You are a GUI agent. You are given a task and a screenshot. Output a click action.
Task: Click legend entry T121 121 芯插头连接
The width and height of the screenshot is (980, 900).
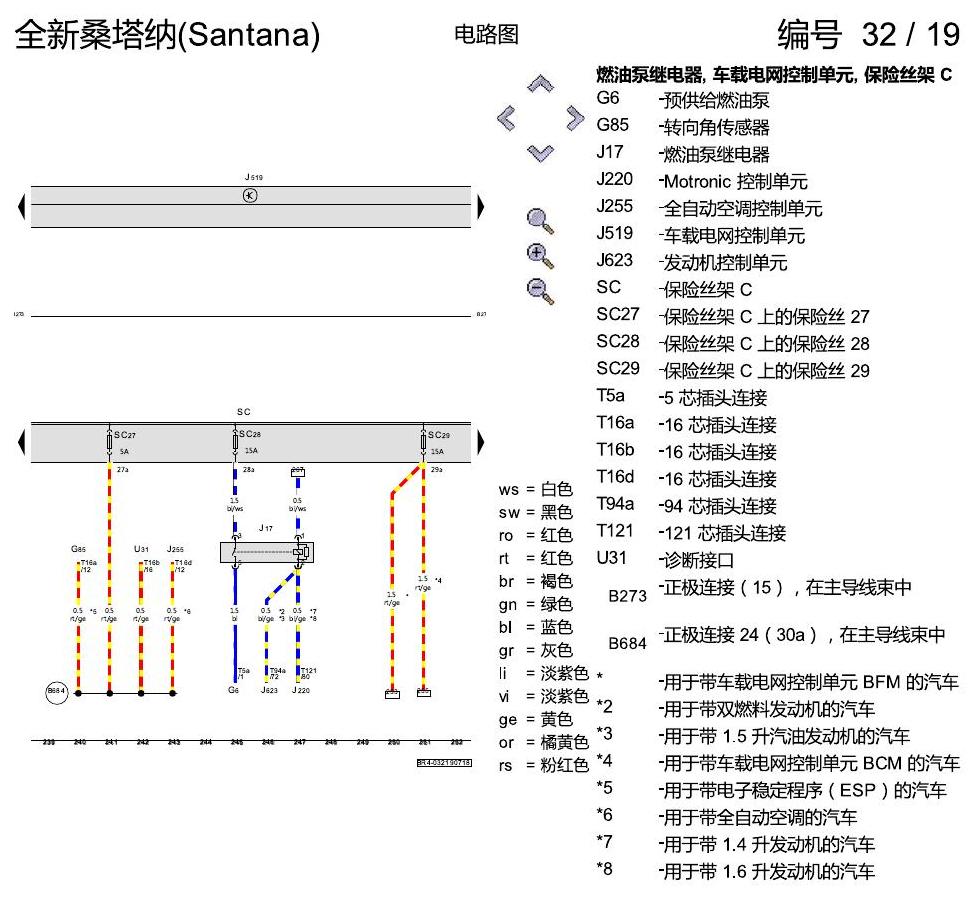tap(691, 532)
